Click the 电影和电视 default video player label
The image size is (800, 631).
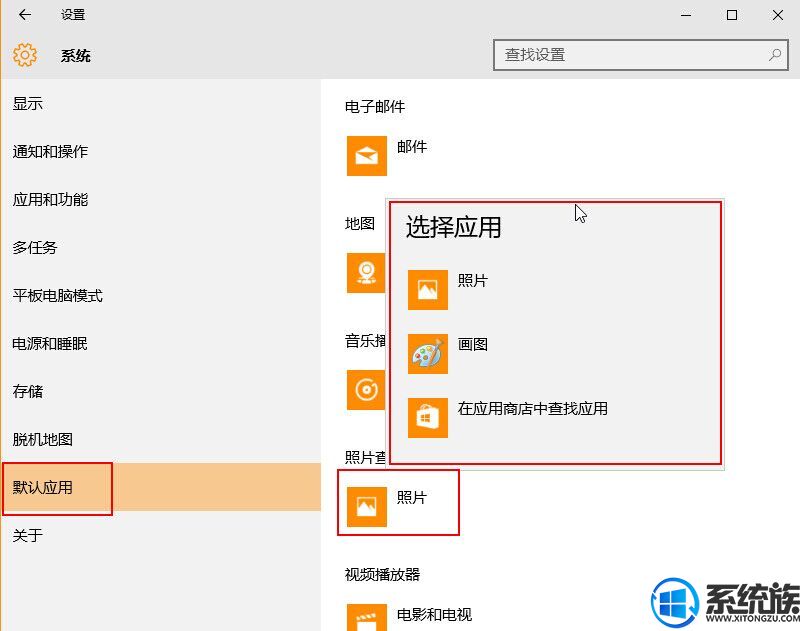[x=434, y=615]
